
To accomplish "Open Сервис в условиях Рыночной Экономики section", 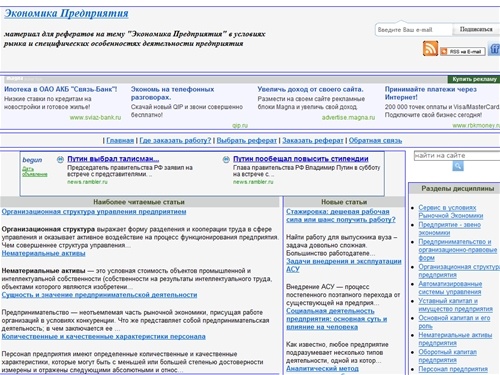I will coord(451,212).
